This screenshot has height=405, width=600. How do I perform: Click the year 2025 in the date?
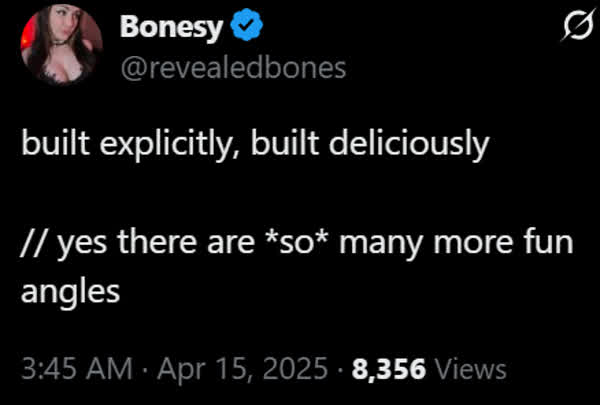293,370
